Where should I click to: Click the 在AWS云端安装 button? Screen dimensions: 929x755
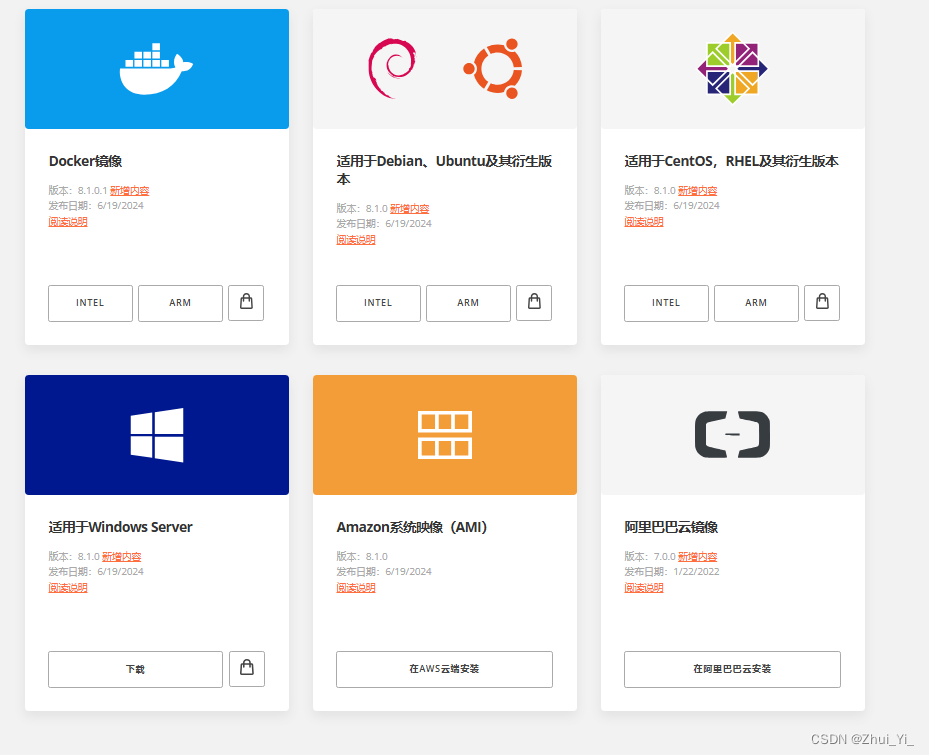[444, 670]
